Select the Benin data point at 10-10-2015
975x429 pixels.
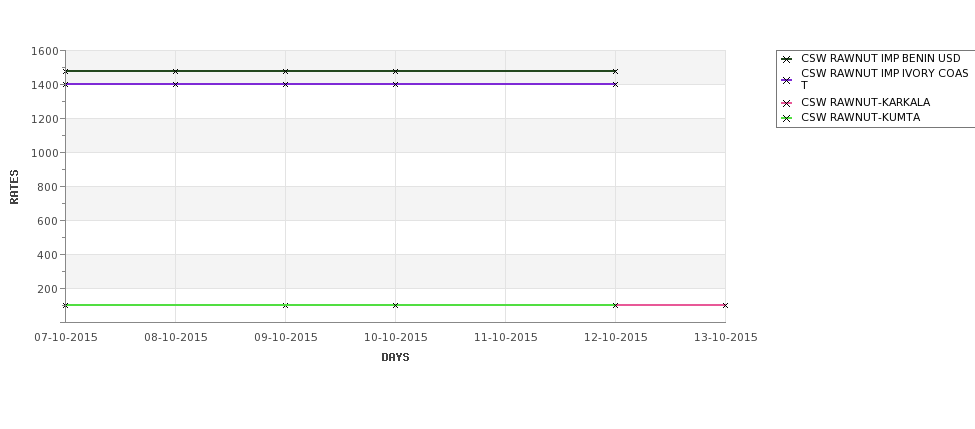tap(395, 72)
